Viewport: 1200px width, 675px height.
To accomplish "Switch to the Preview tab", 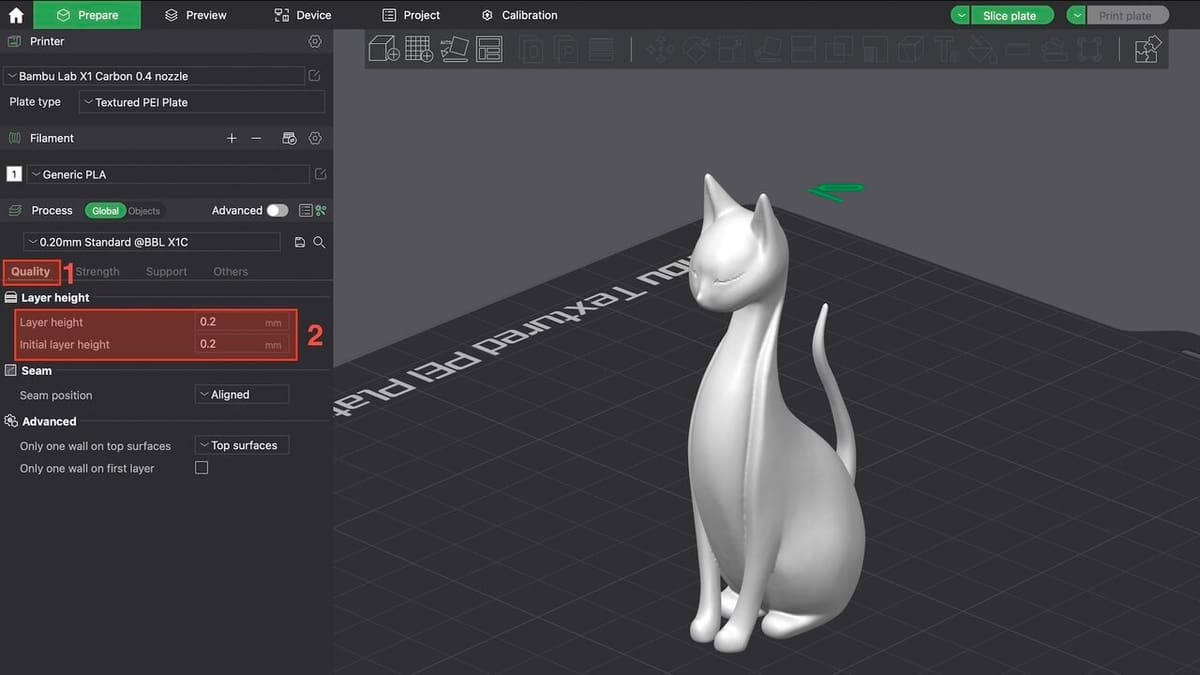I will [x=196, y=15].
